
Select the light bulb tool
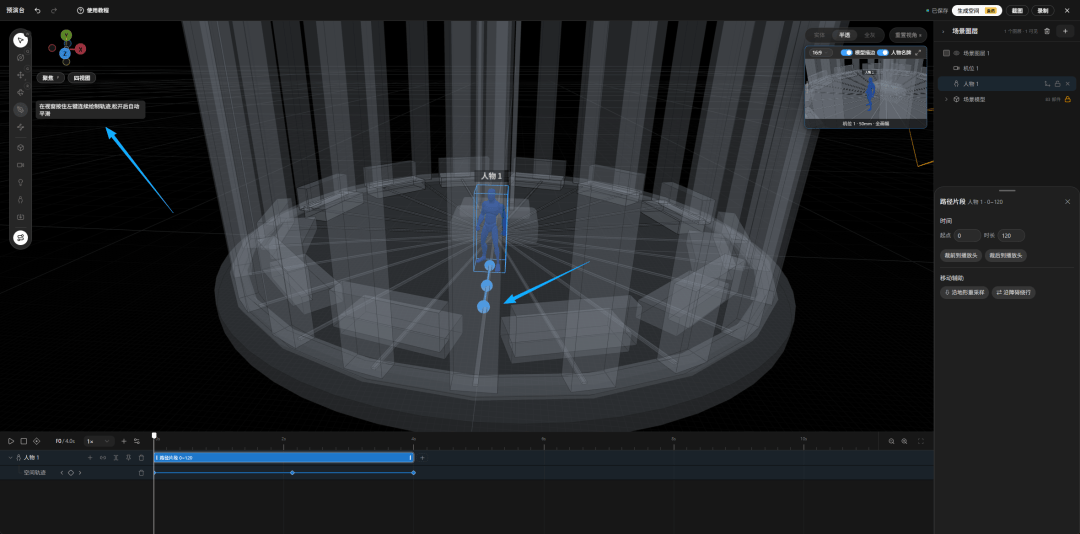21,182
